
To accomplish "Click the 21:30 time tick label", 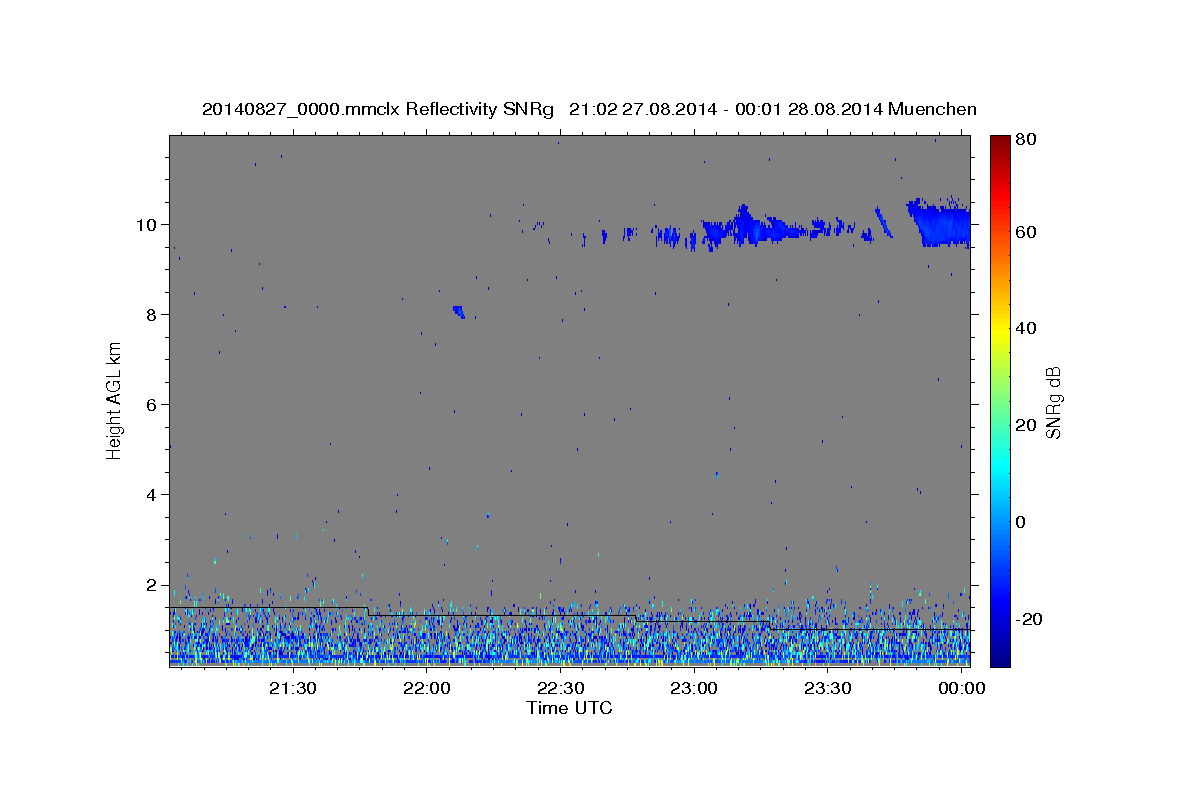I will (x=293, y=689).
